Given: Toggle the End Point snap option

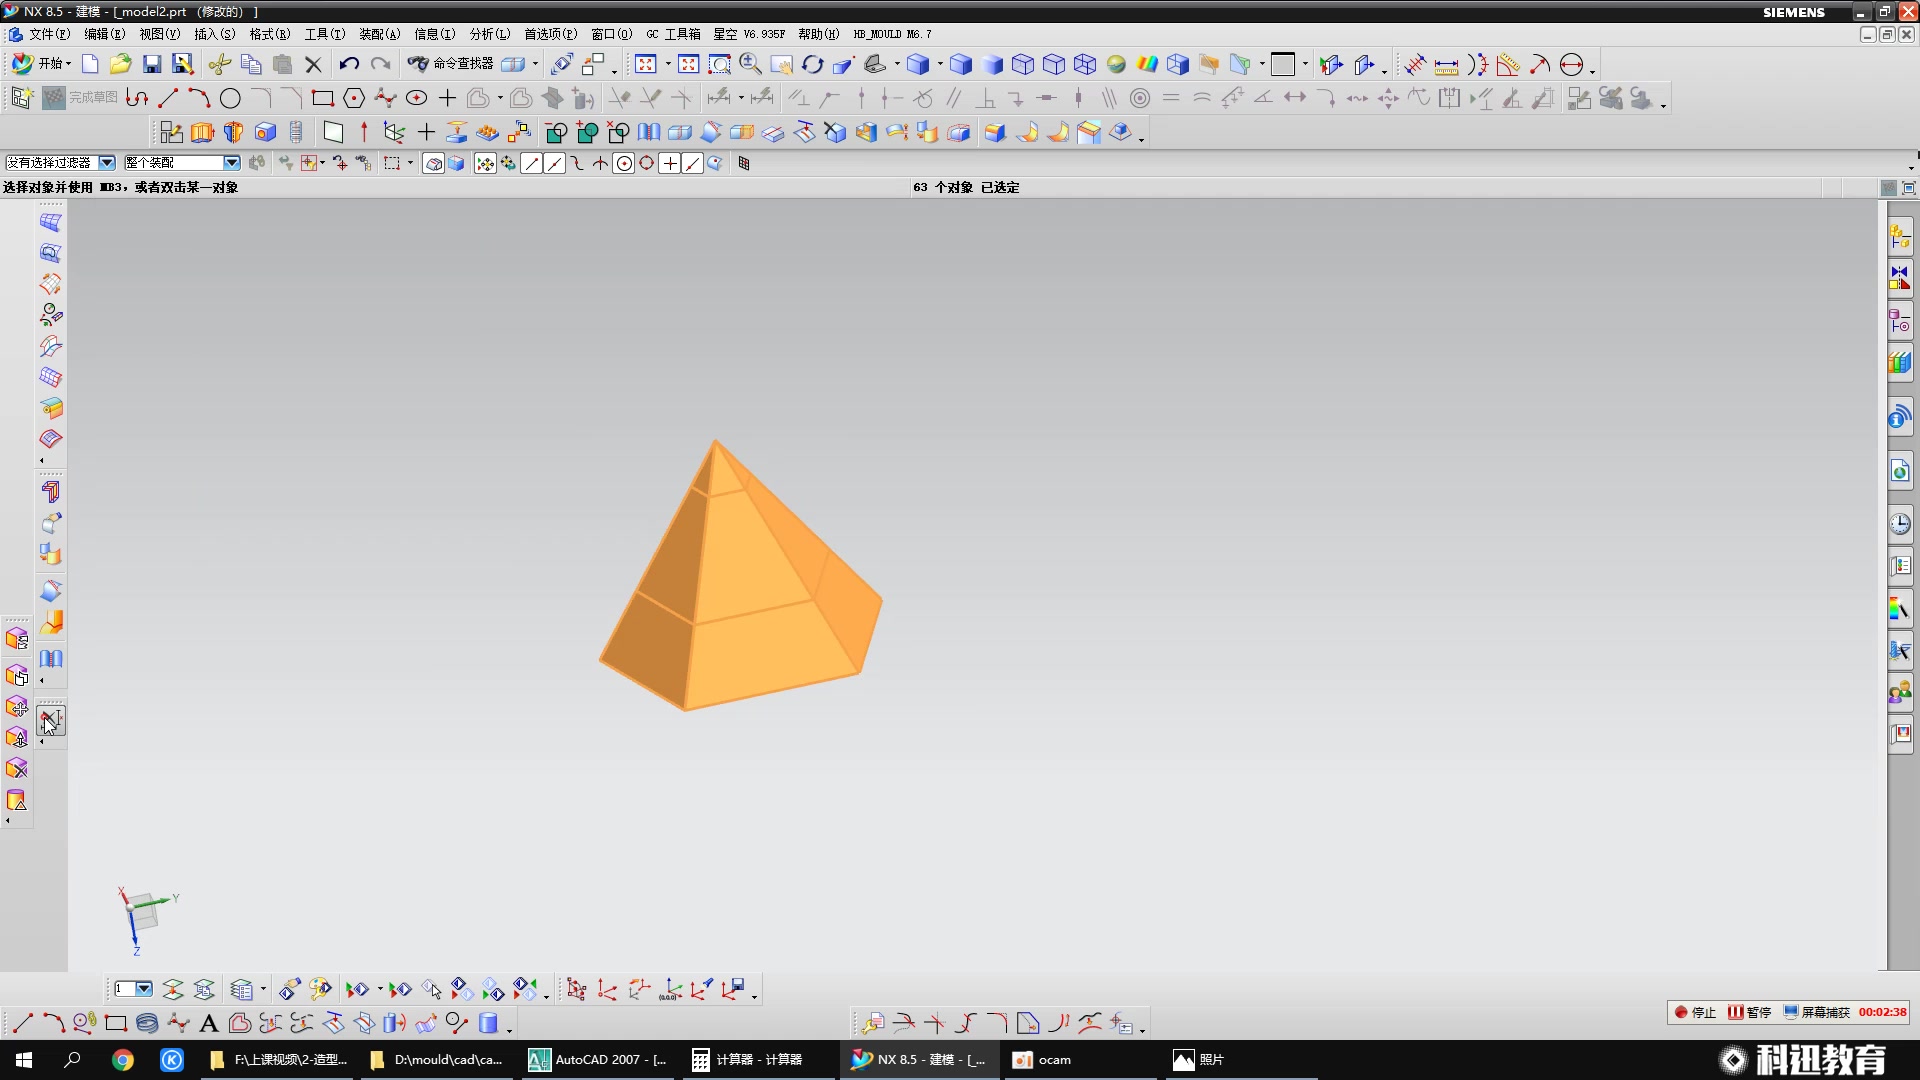Looking at the screenshot, I should pyautogui.click(x=531, y=163).
